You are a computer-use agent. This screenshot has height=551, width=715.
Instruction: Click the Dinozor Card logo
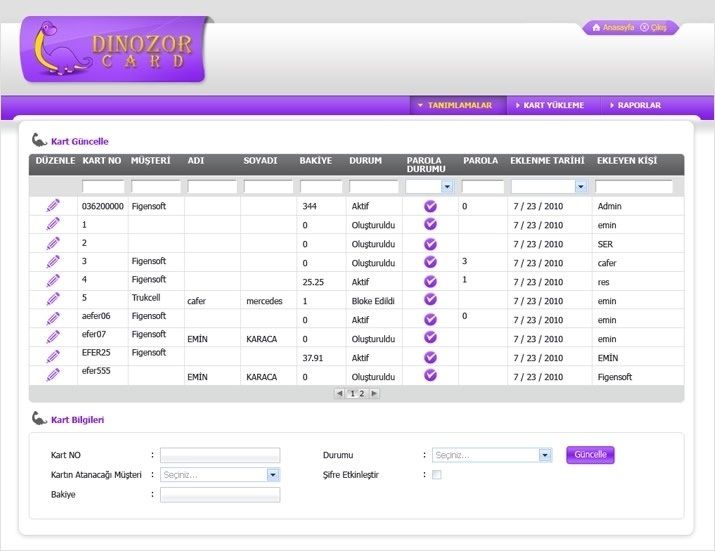pyautogui.click(x=113, y=49)
